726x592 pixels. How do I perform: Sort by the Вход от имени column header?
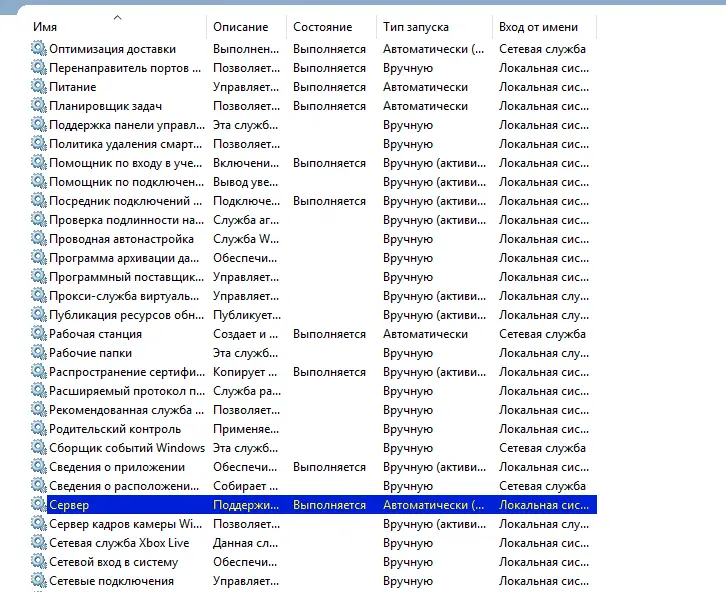click(538, 27)
